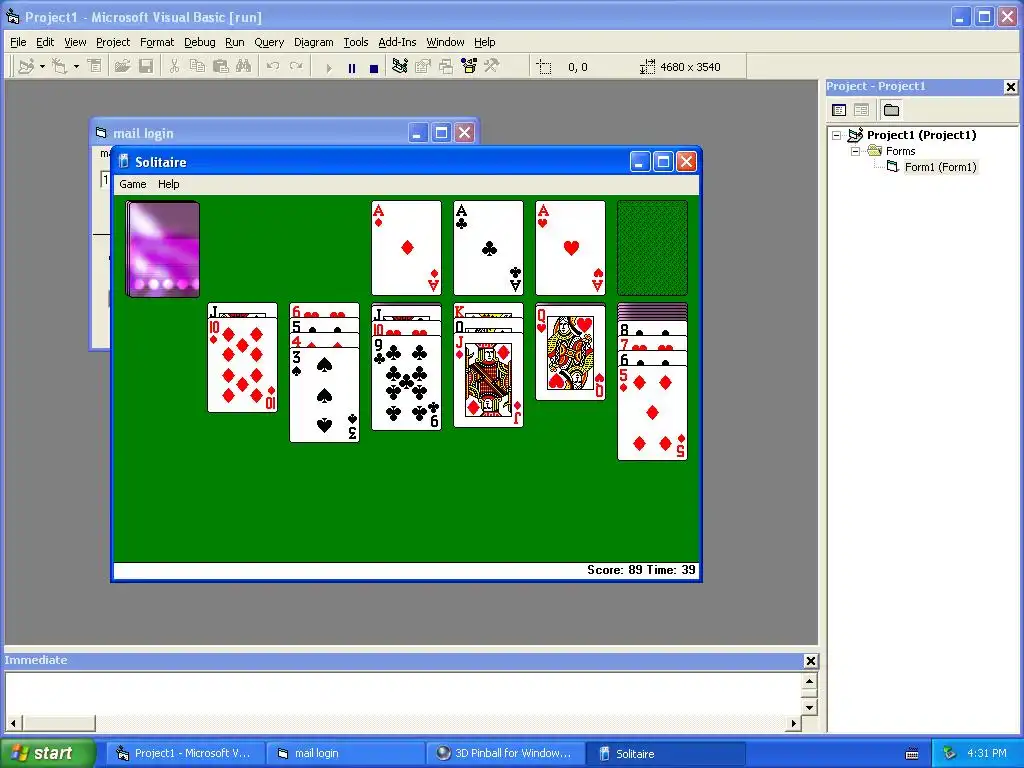Click Immediate window scroll down arrow
1024x768 pixels.
pyautogui.click(x=809, y=708)
